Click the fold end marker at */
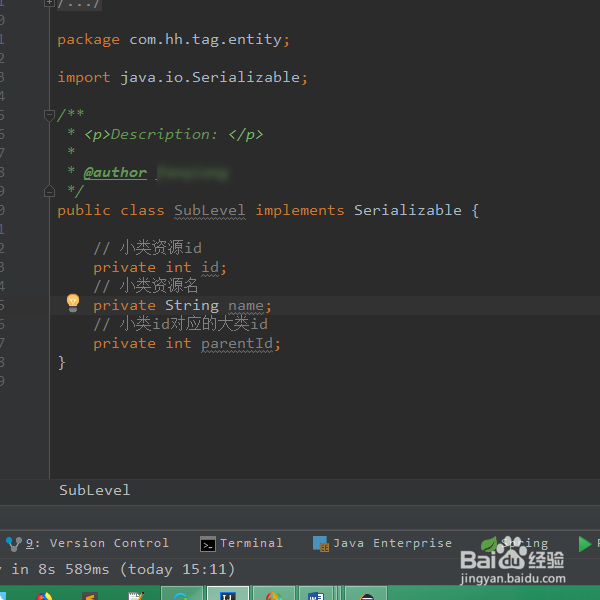 (49, 191)
